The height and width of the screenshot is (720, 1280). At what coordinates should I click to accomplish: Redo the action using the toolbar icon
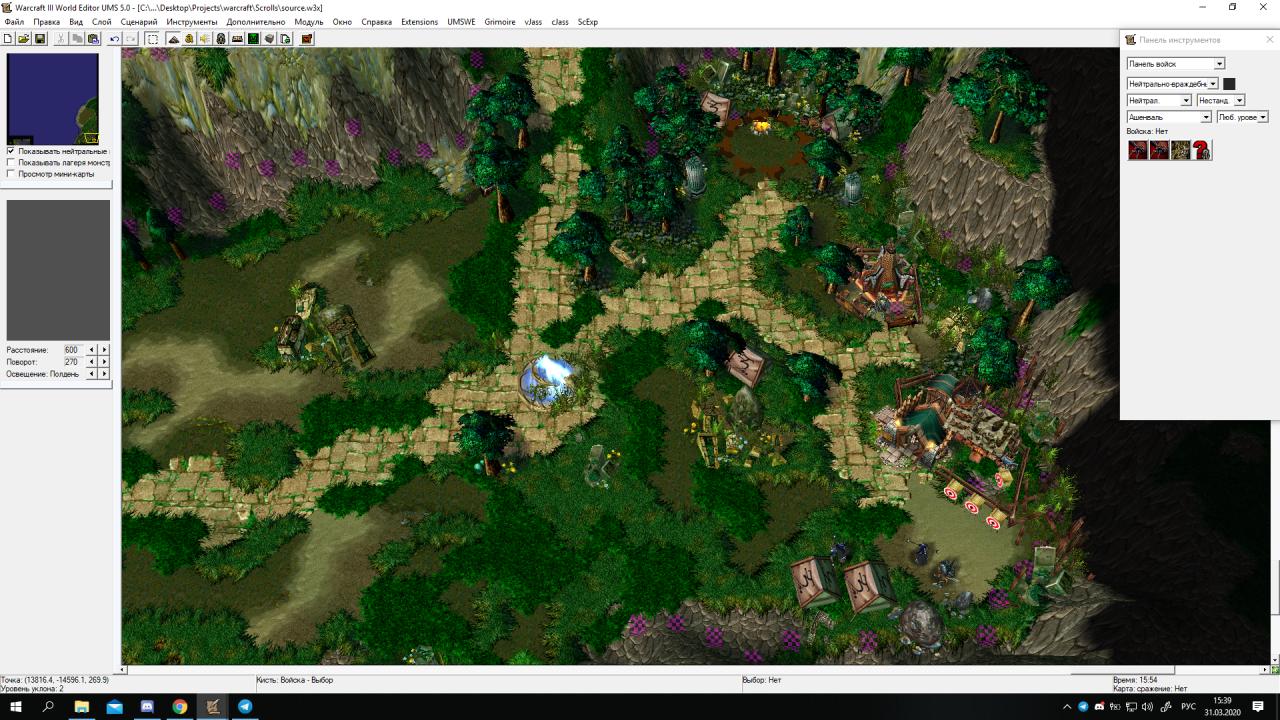(130, 39)
